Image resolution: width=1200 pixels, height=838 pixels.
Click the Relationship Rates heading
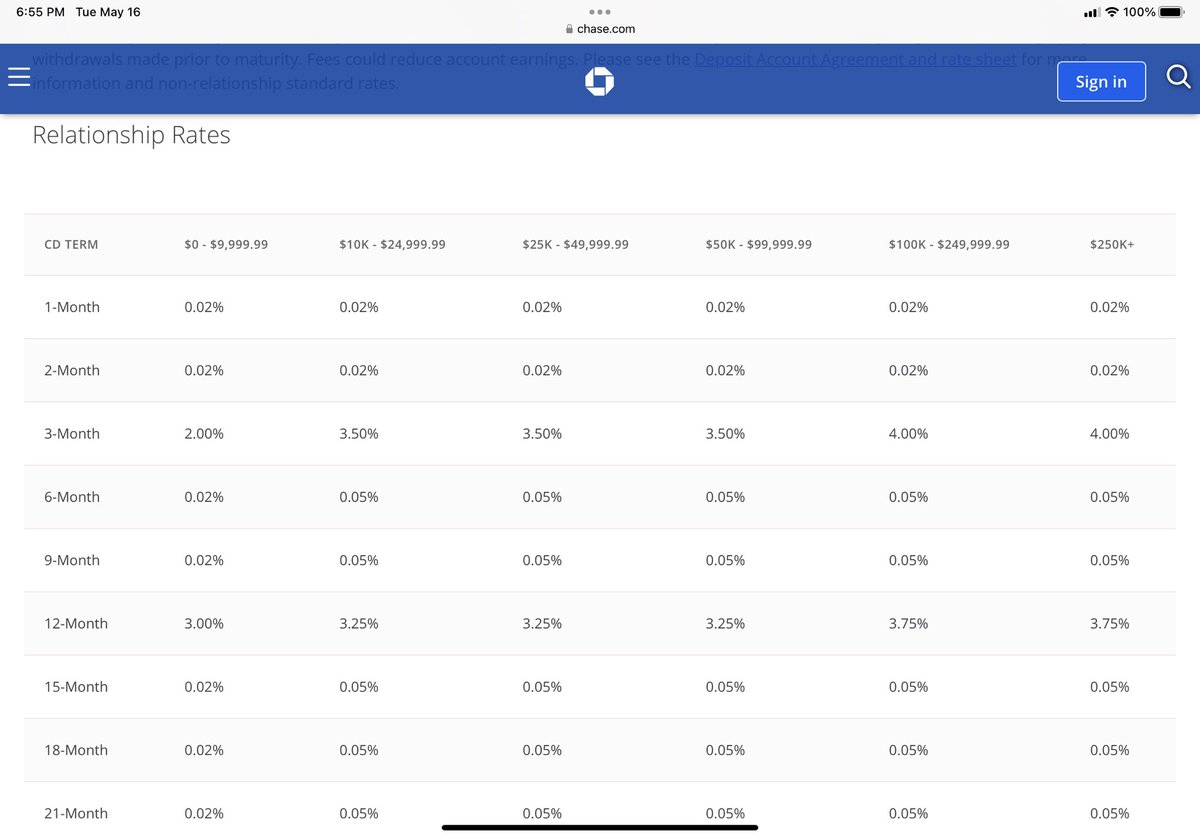coord(131,135)
